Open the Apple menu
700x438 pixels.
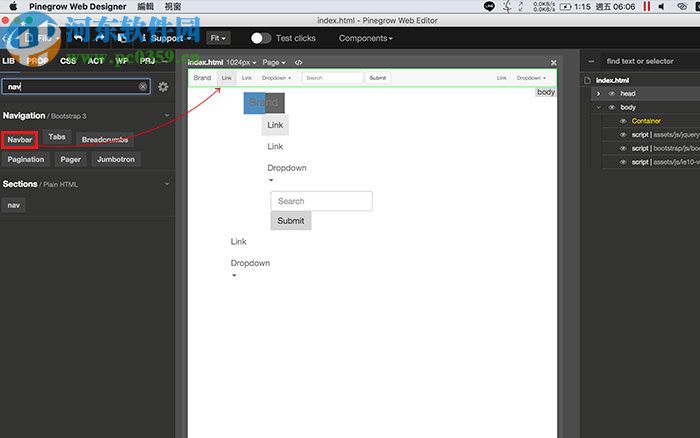(x=13, y=6)
